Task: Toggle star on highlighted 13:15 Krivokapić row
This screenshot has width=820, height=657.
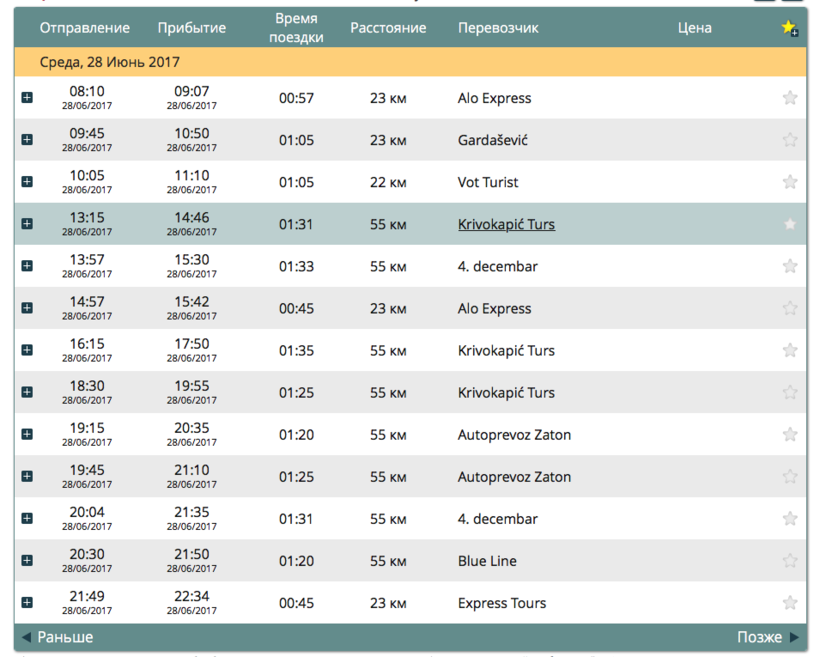Action: click(790, 224)
